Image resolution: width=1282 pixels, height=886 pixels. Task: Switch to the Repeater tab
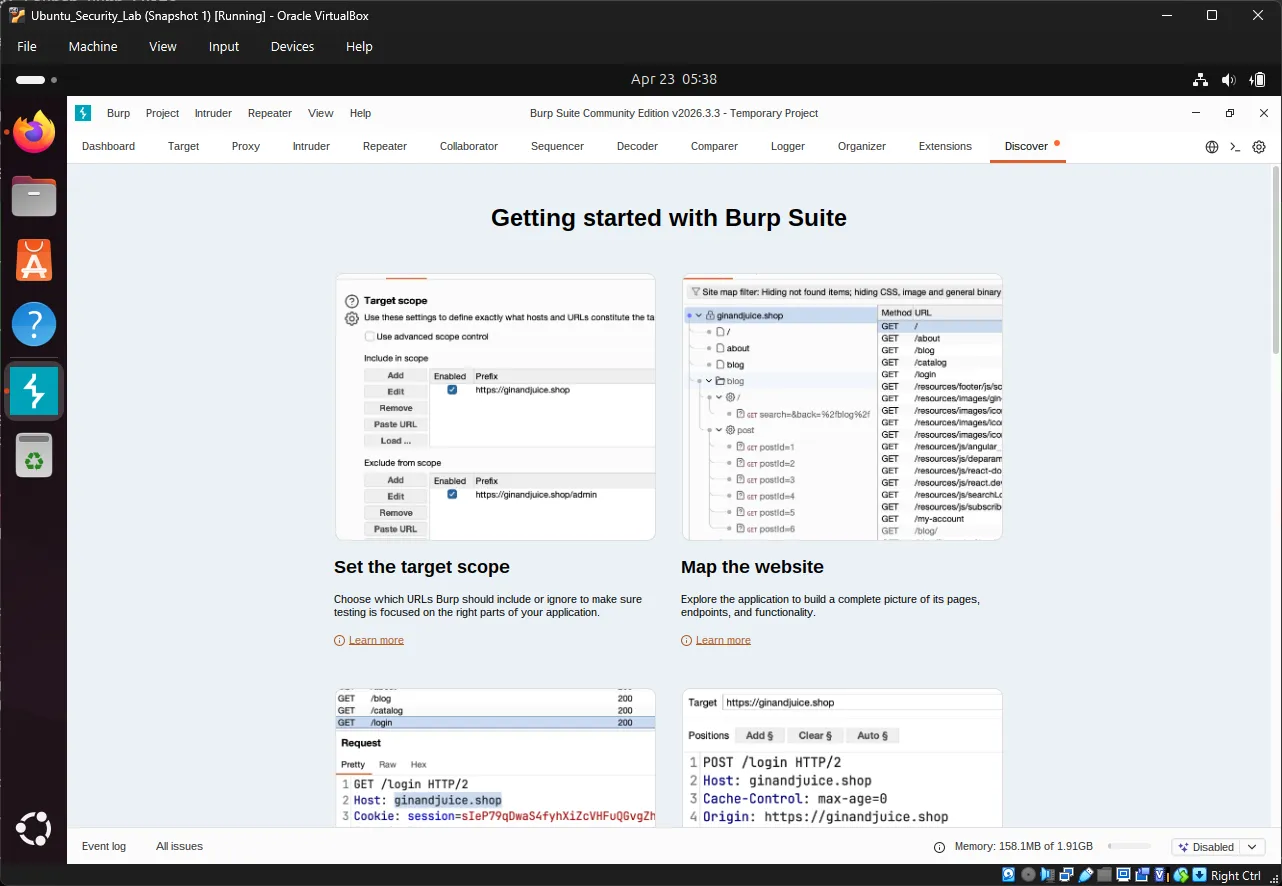pyautogui.click(x=384, y=146)
